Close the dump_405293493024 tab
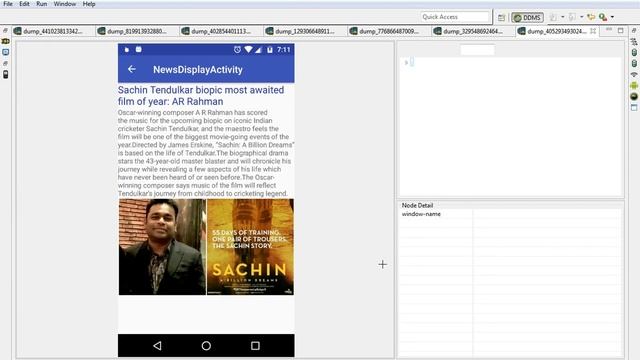The height and width of the screenshot is (360, 640). click(593, 31)
